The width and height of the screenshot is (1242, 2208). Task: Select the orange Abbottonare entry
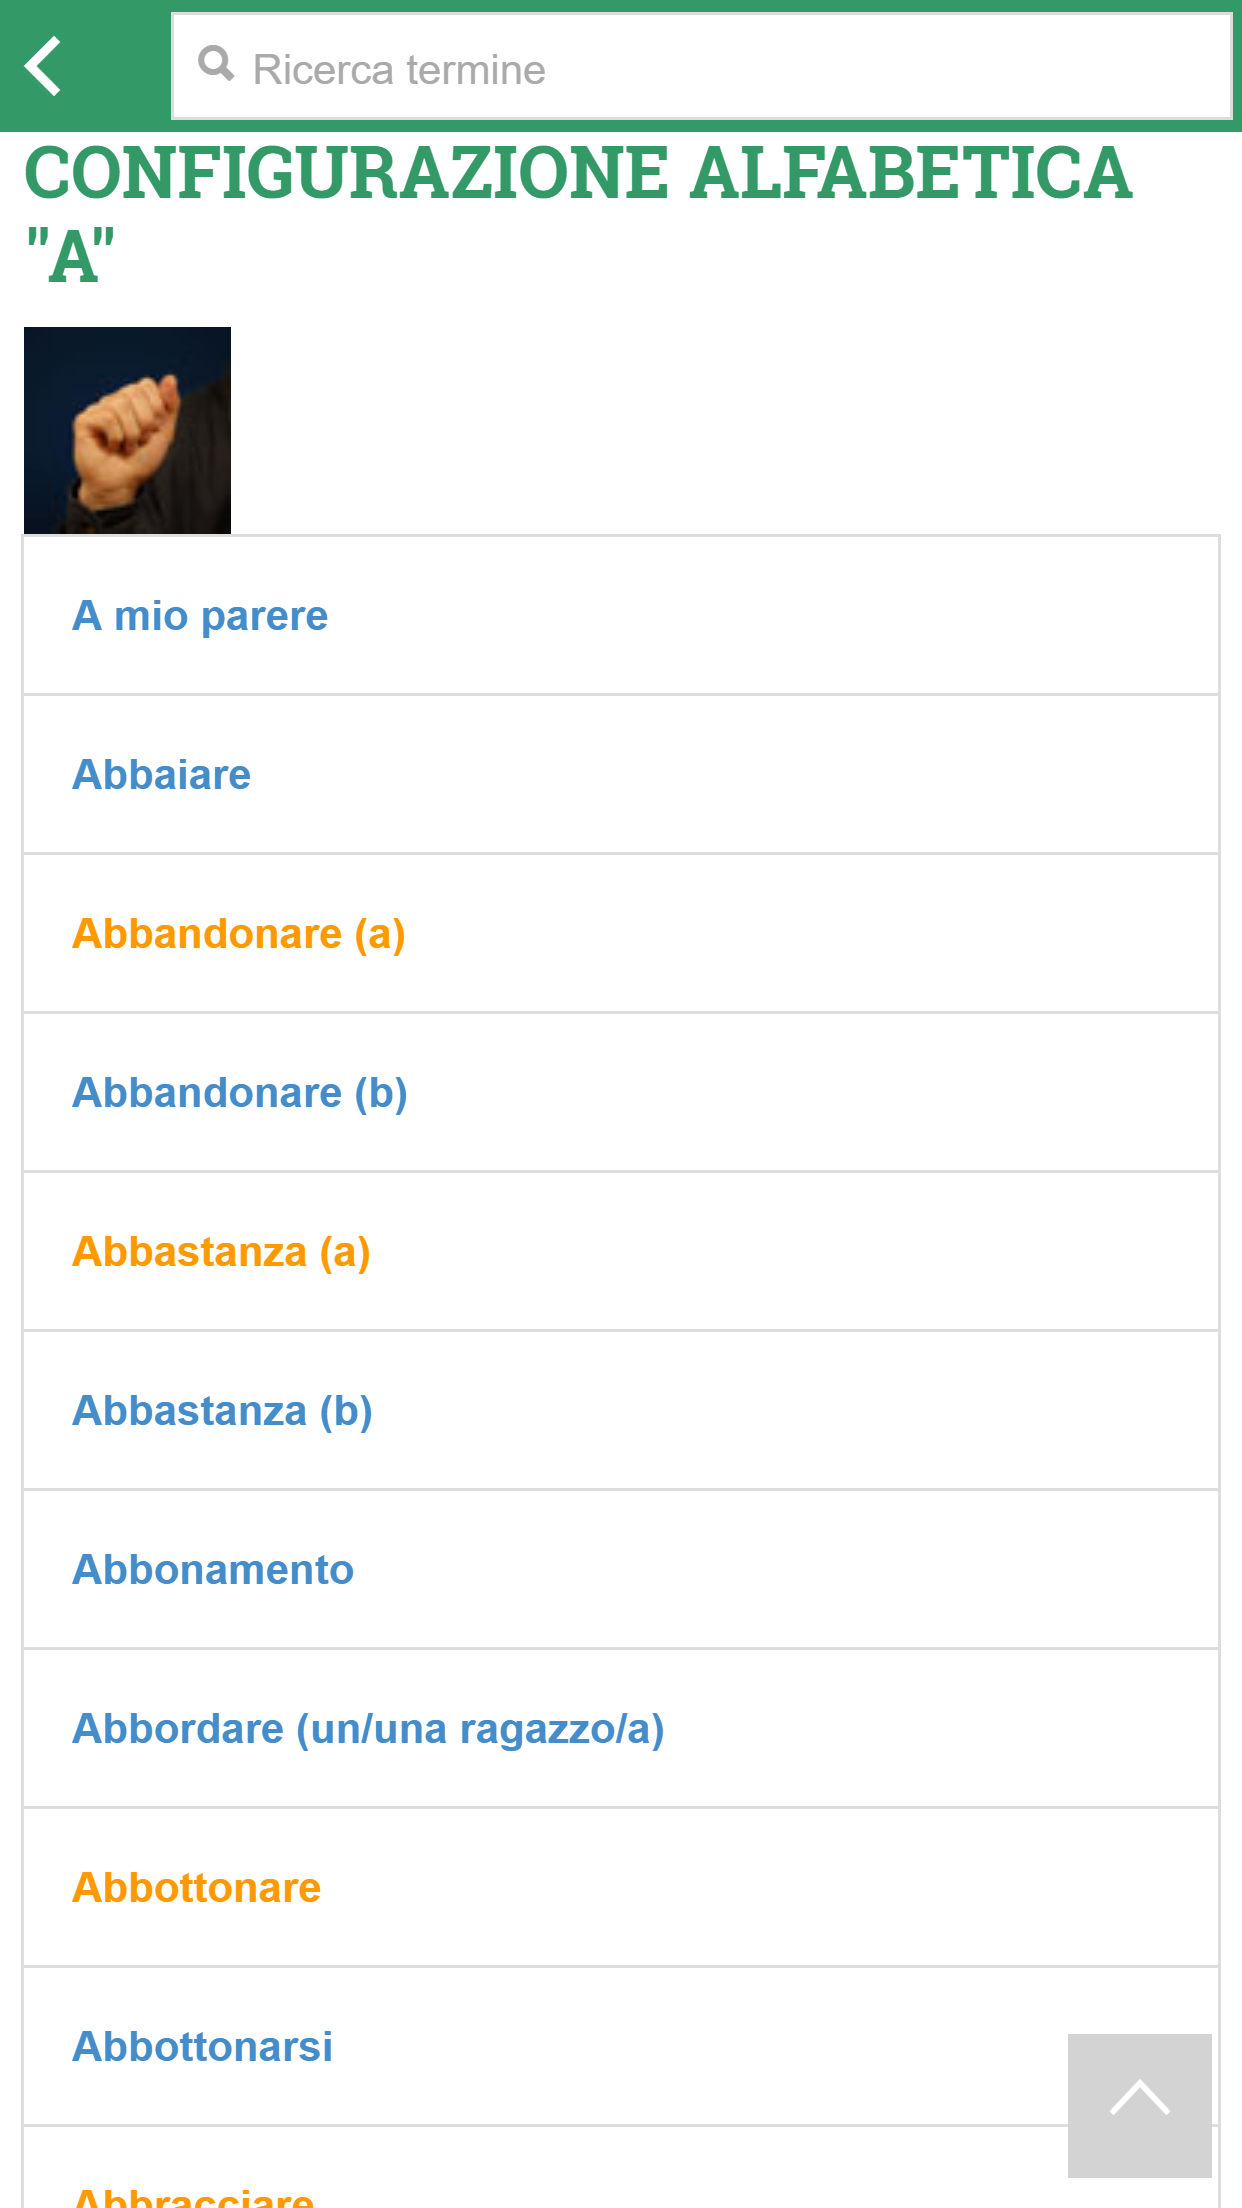[x=196, y=1888]
